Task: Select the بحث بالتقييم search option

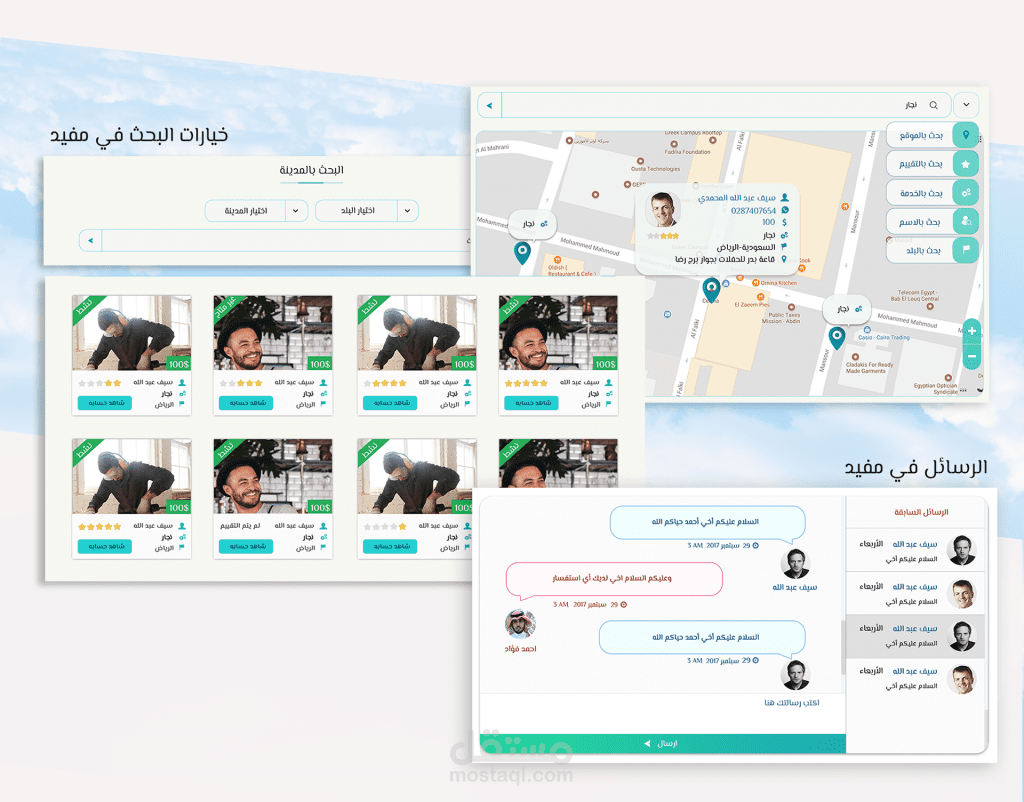Action: click(932, 164)
